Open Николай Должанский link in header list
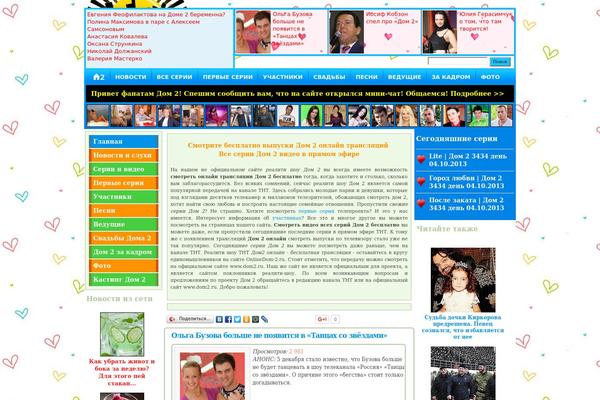 119,51
